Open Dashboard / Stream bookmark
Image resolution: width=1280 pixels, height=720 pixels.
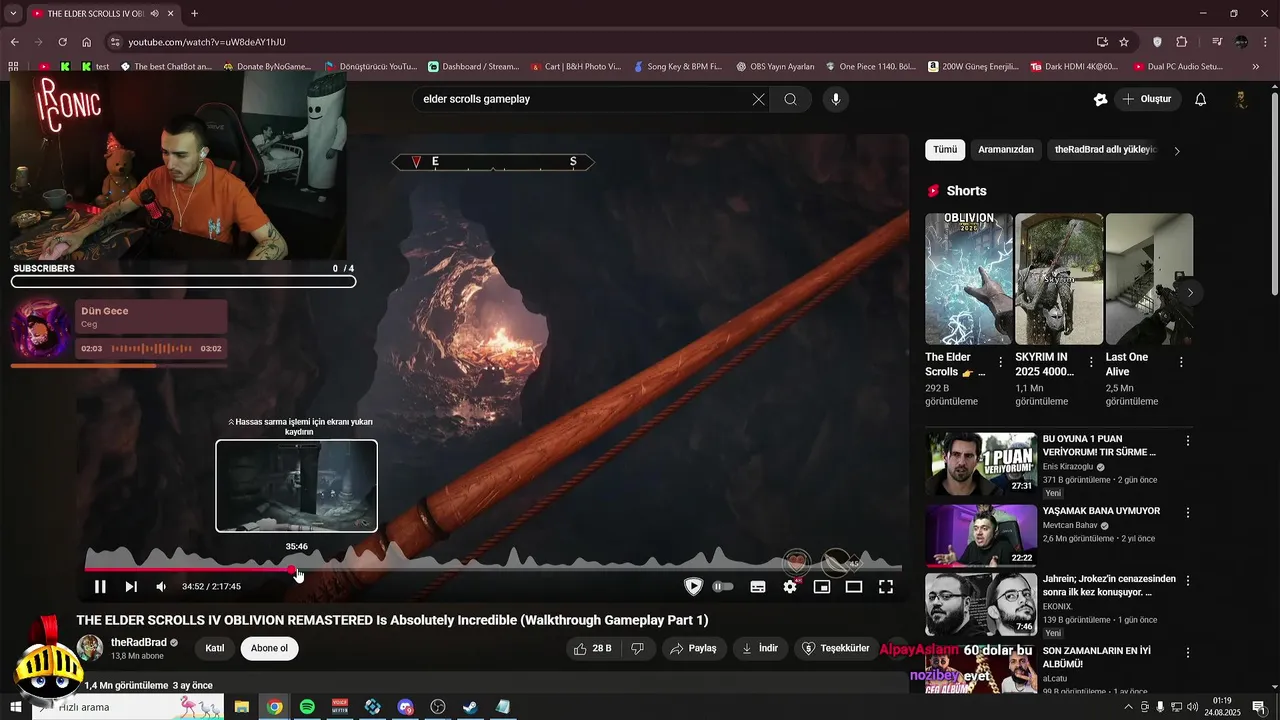click(474, 67)
